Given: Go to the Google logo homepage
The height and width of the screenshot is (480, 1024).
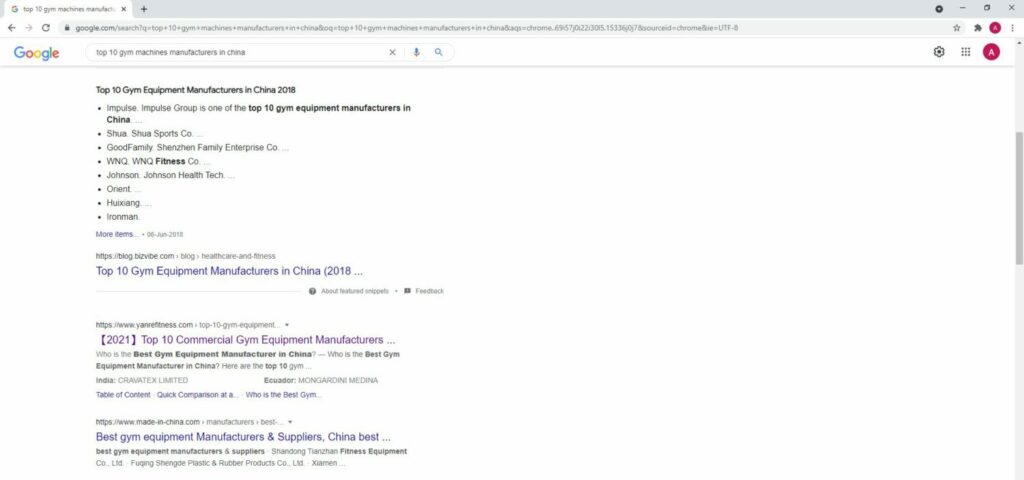Looking at the screenshot, I should (37, 54).
